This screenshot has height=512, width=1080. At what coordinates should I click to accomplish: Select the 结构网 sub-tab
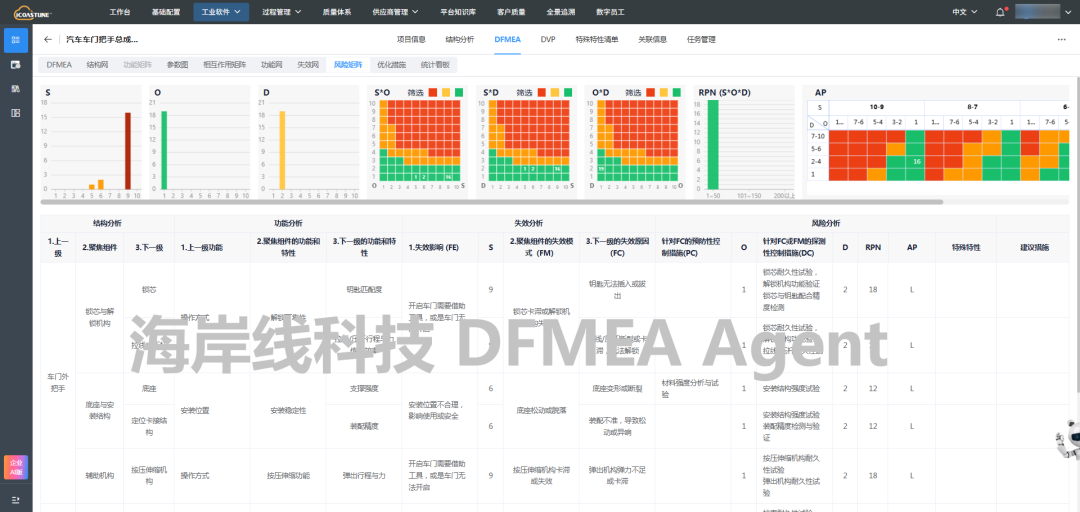tap(97, 65)
